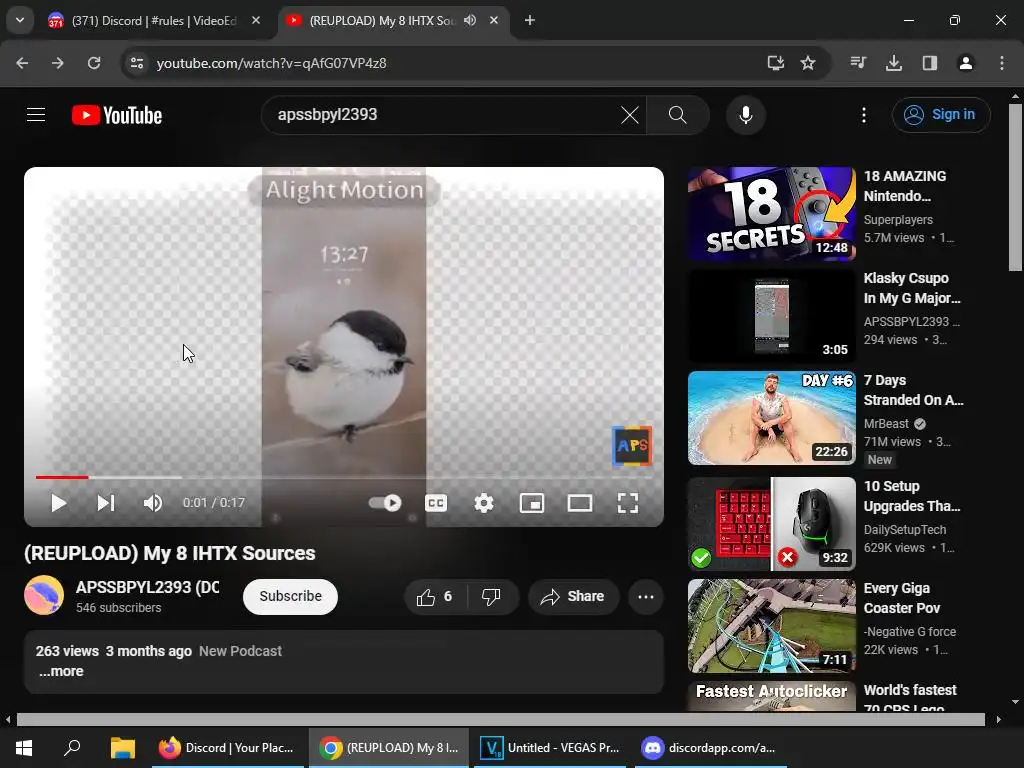Image resolution: width=1024 pixels, height=768 pixels.
Task: Subscribe to the channel
Action: [290, 596]
